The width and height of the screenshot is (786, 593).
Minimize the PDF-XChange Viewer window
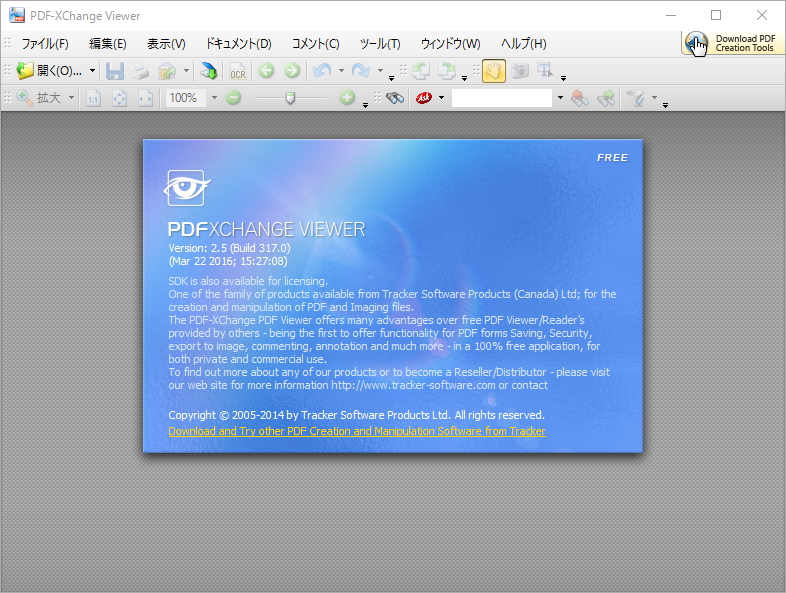(x=671, y=16)
